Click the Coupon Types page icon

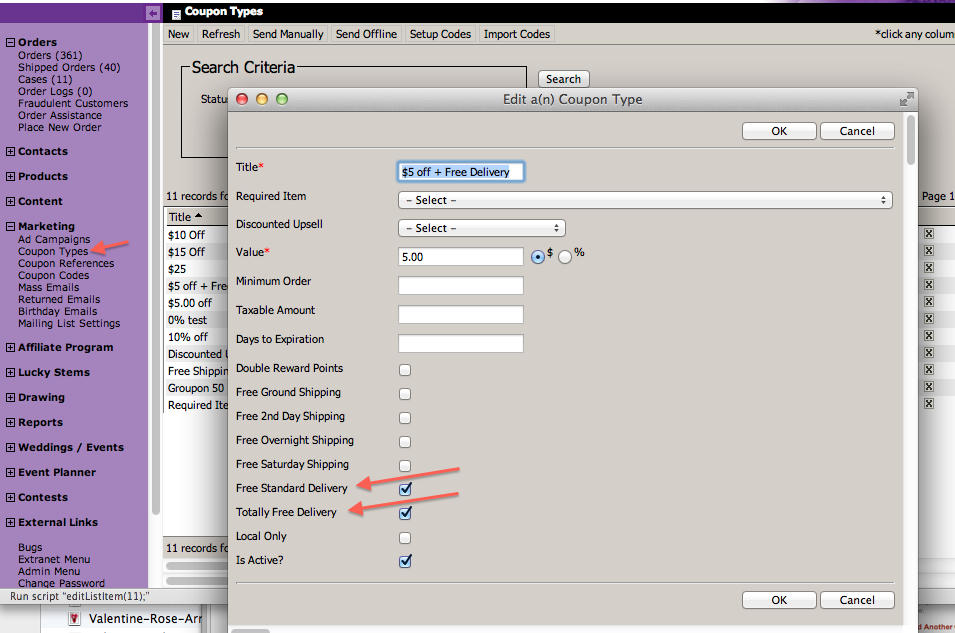pyautogui.click(x=176, y=13)
